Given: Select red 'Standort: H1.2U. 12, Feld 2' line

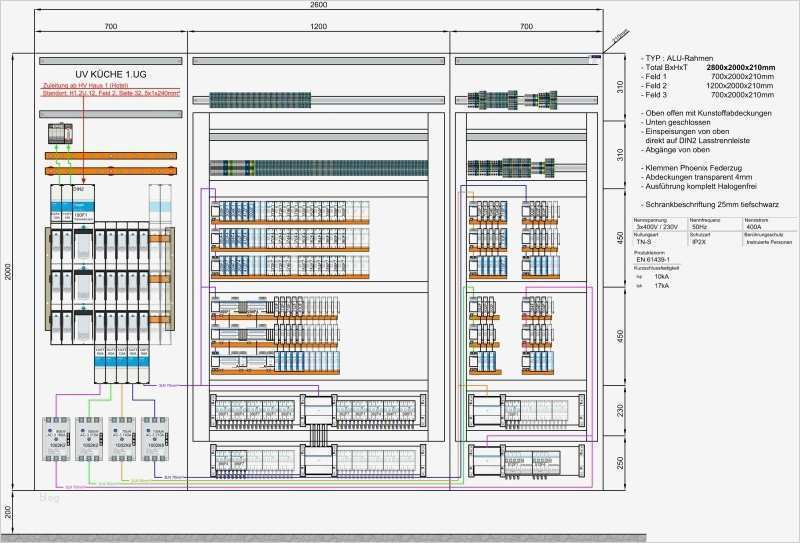Looking at the screenshot, I should click(x=110, y=93).
